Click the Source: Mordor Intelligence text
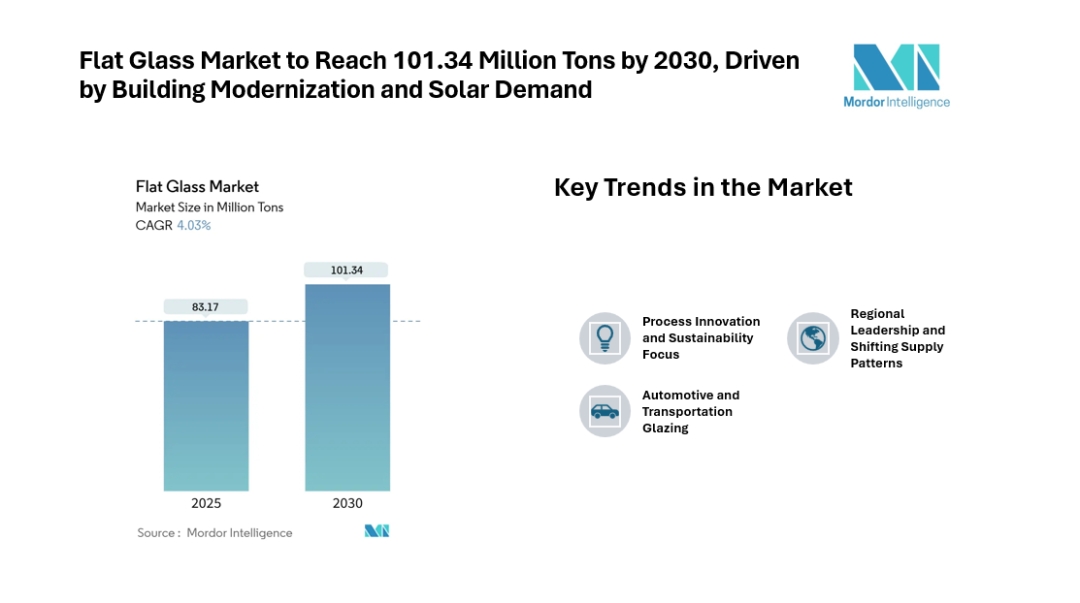The image size is (1080, 603). coord(215,533)
